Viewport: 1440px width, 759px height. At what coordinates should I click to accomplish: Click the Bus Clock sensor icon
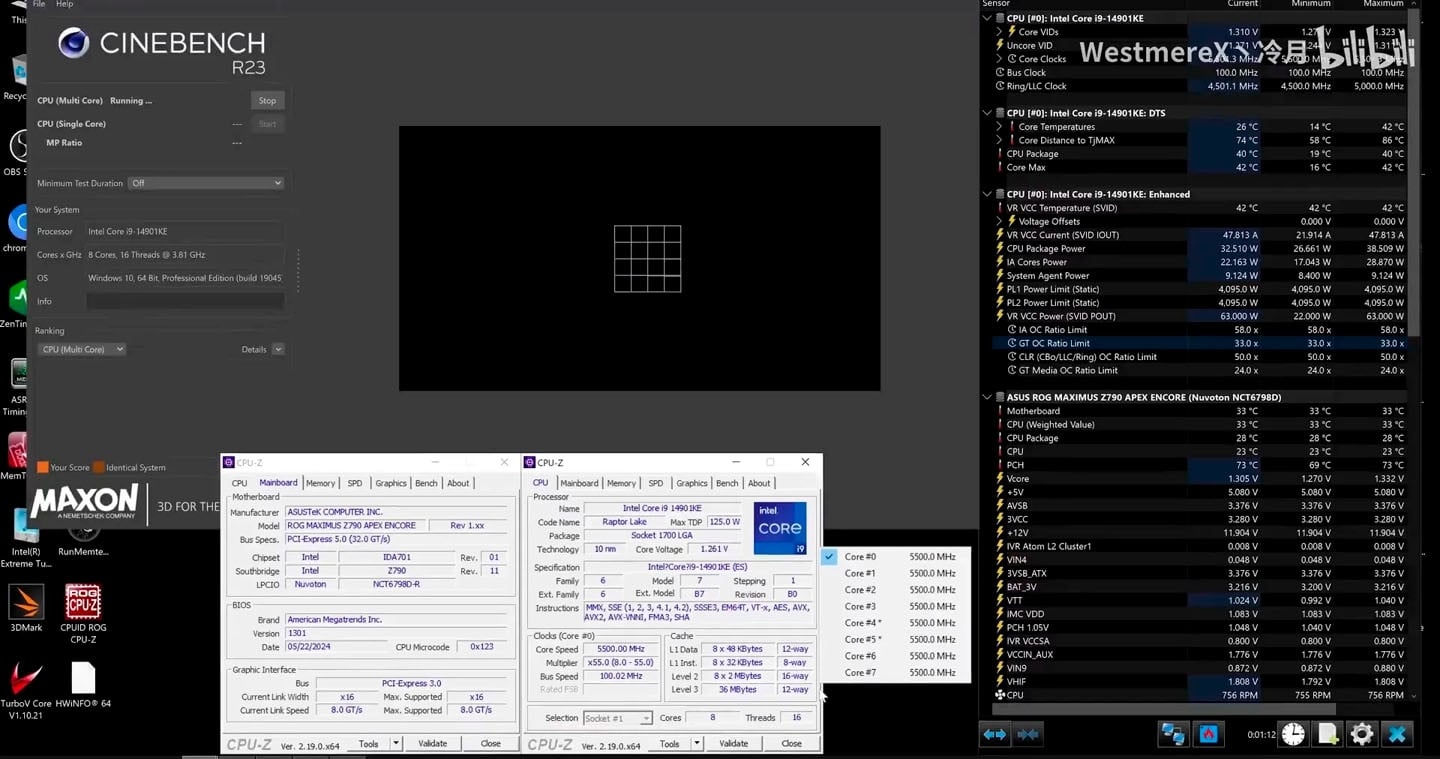pos(999,72)
